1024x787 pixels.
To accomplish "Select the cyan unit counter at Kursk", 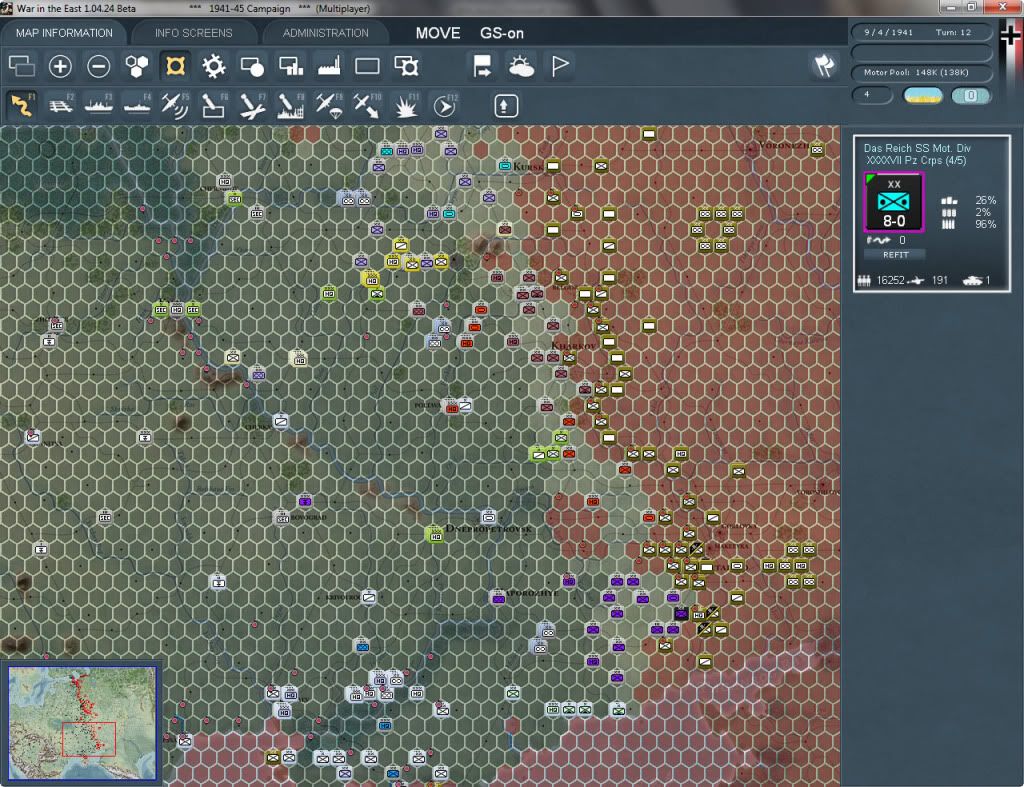I will click(x=505, y=166).
